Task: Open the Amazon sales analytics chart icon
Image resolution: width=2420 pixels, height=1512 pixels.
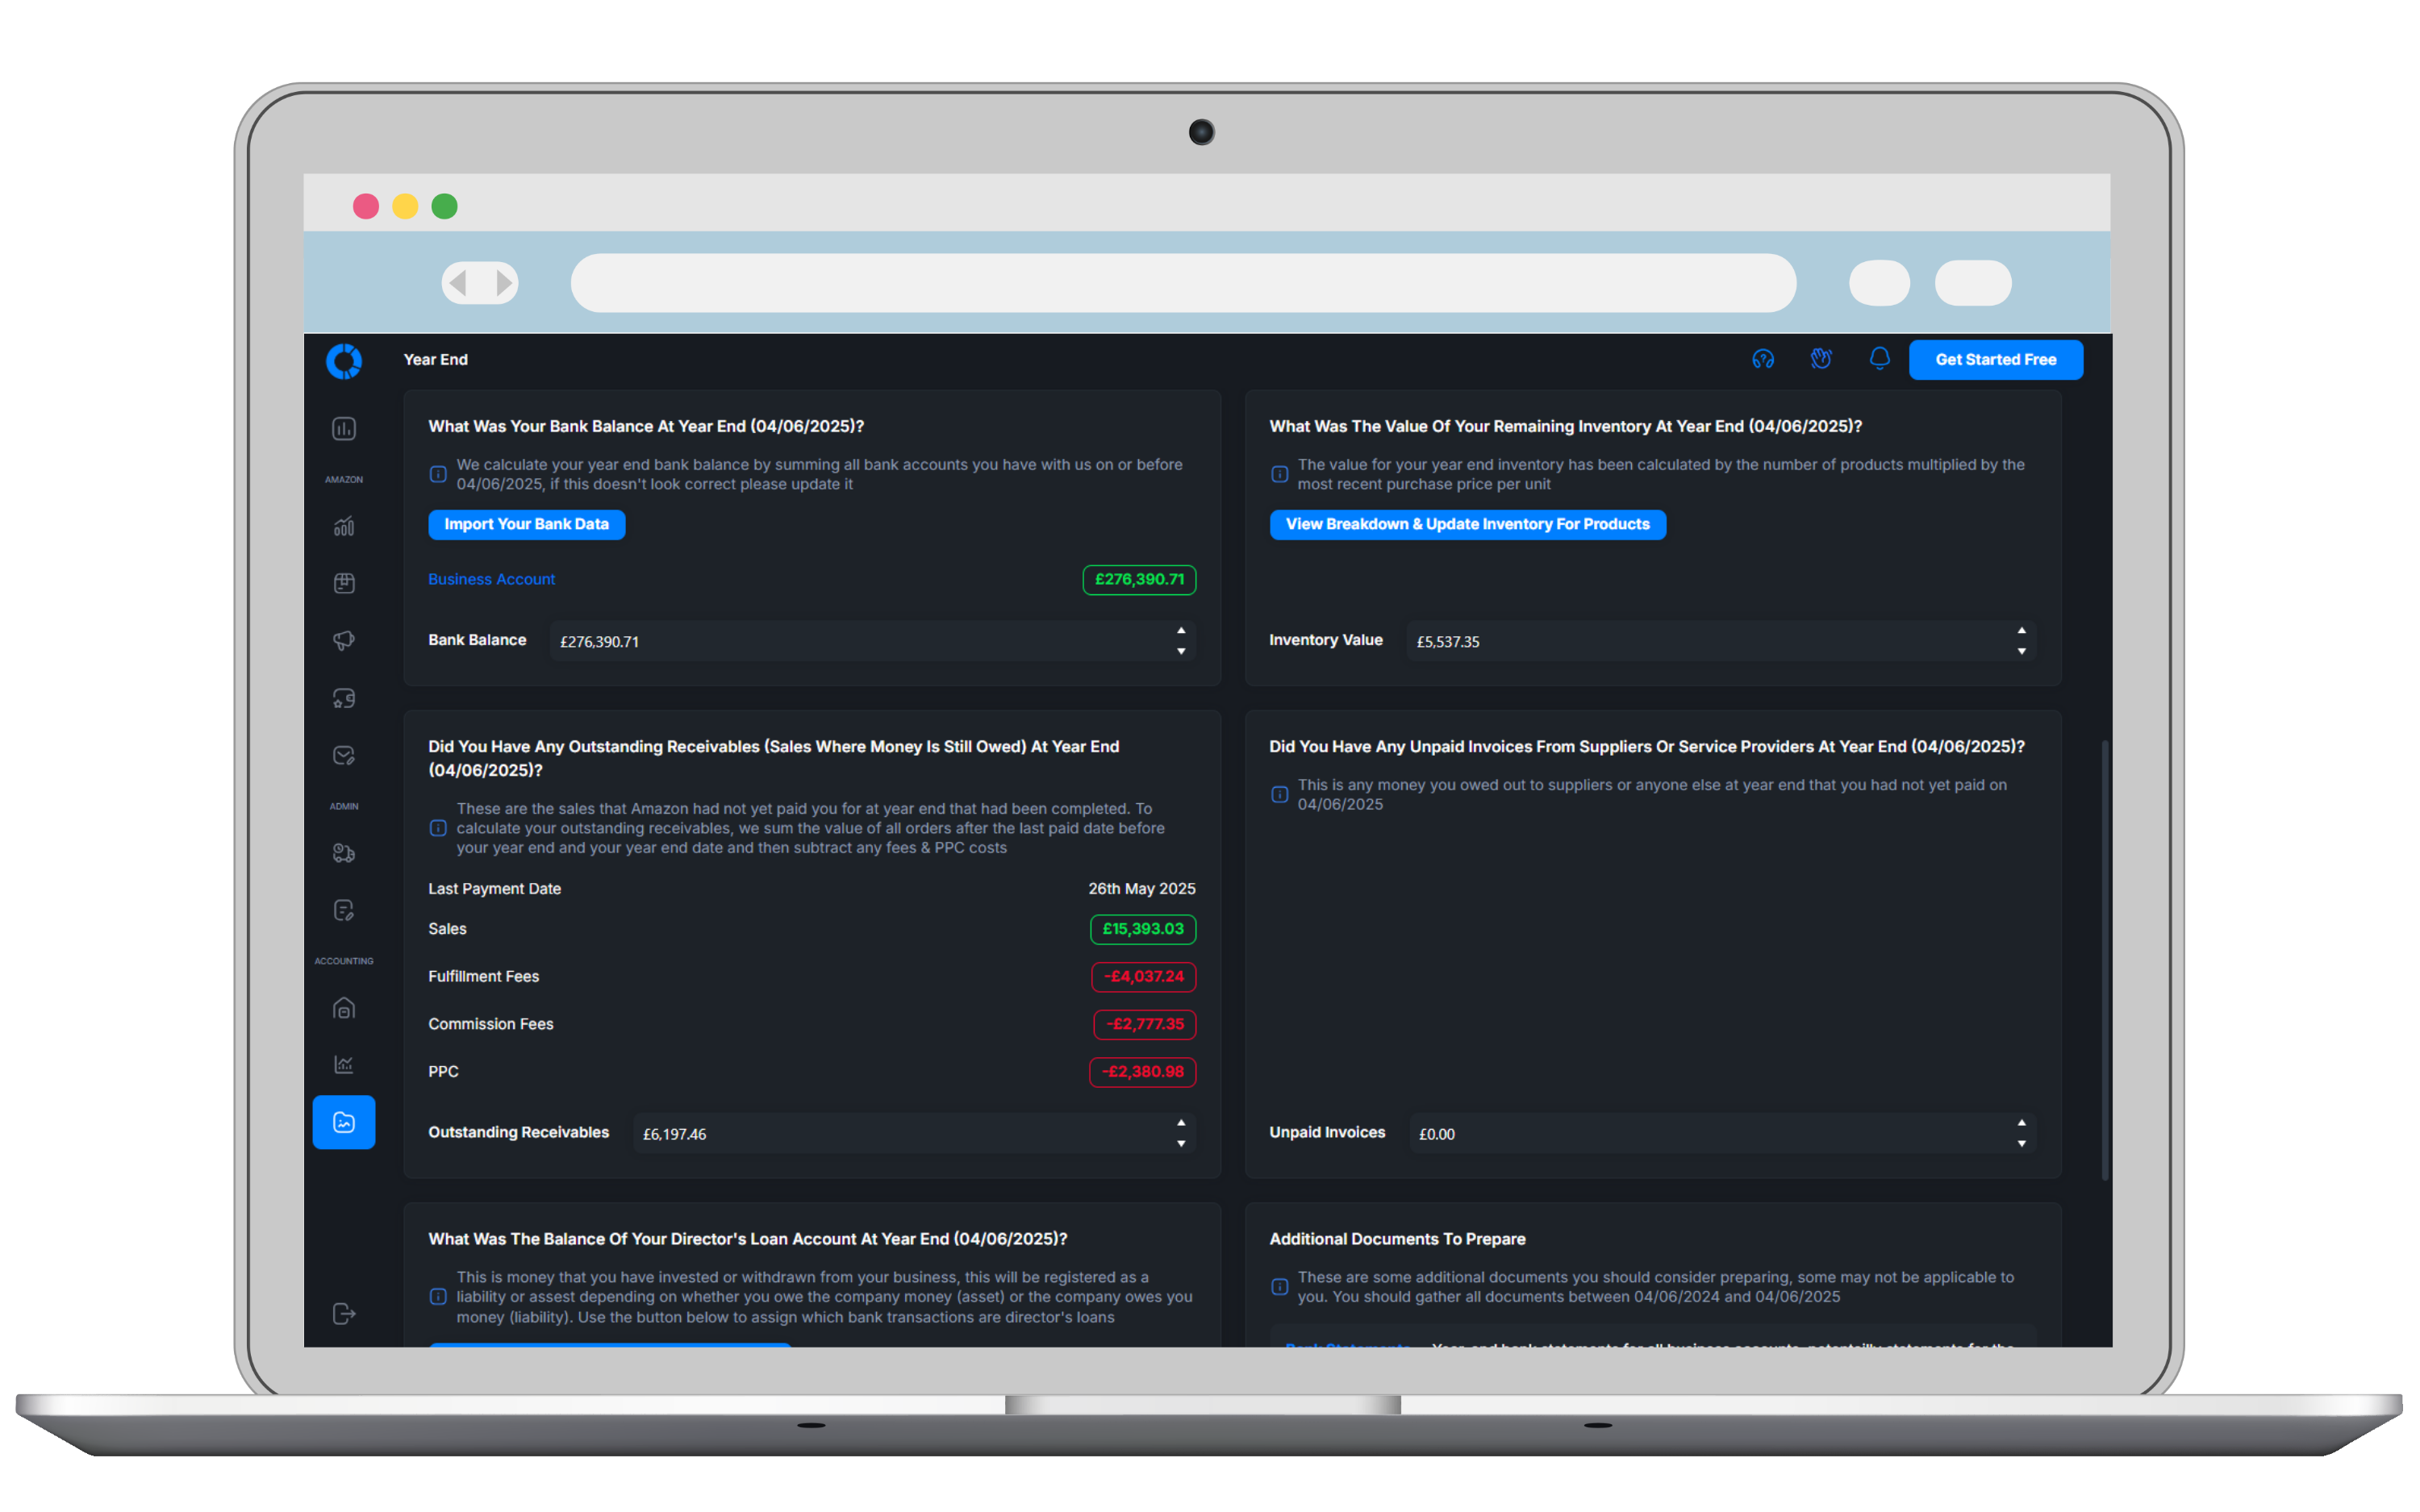Action: pyautogui.click(x=344, y=526)
